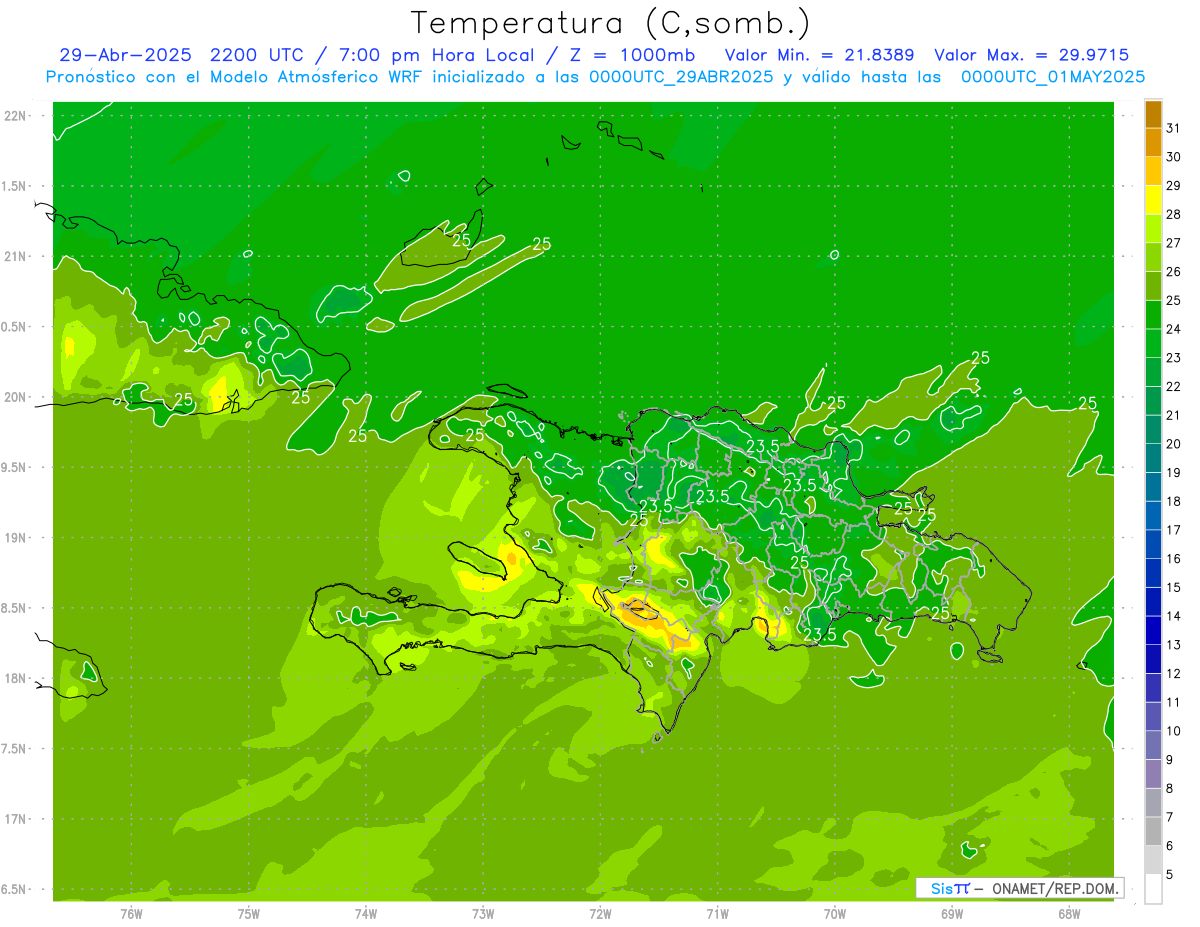Click 'Valor Min. = 21.8389' value
This screenshot has width=1200, height=927.
point(820,55)
